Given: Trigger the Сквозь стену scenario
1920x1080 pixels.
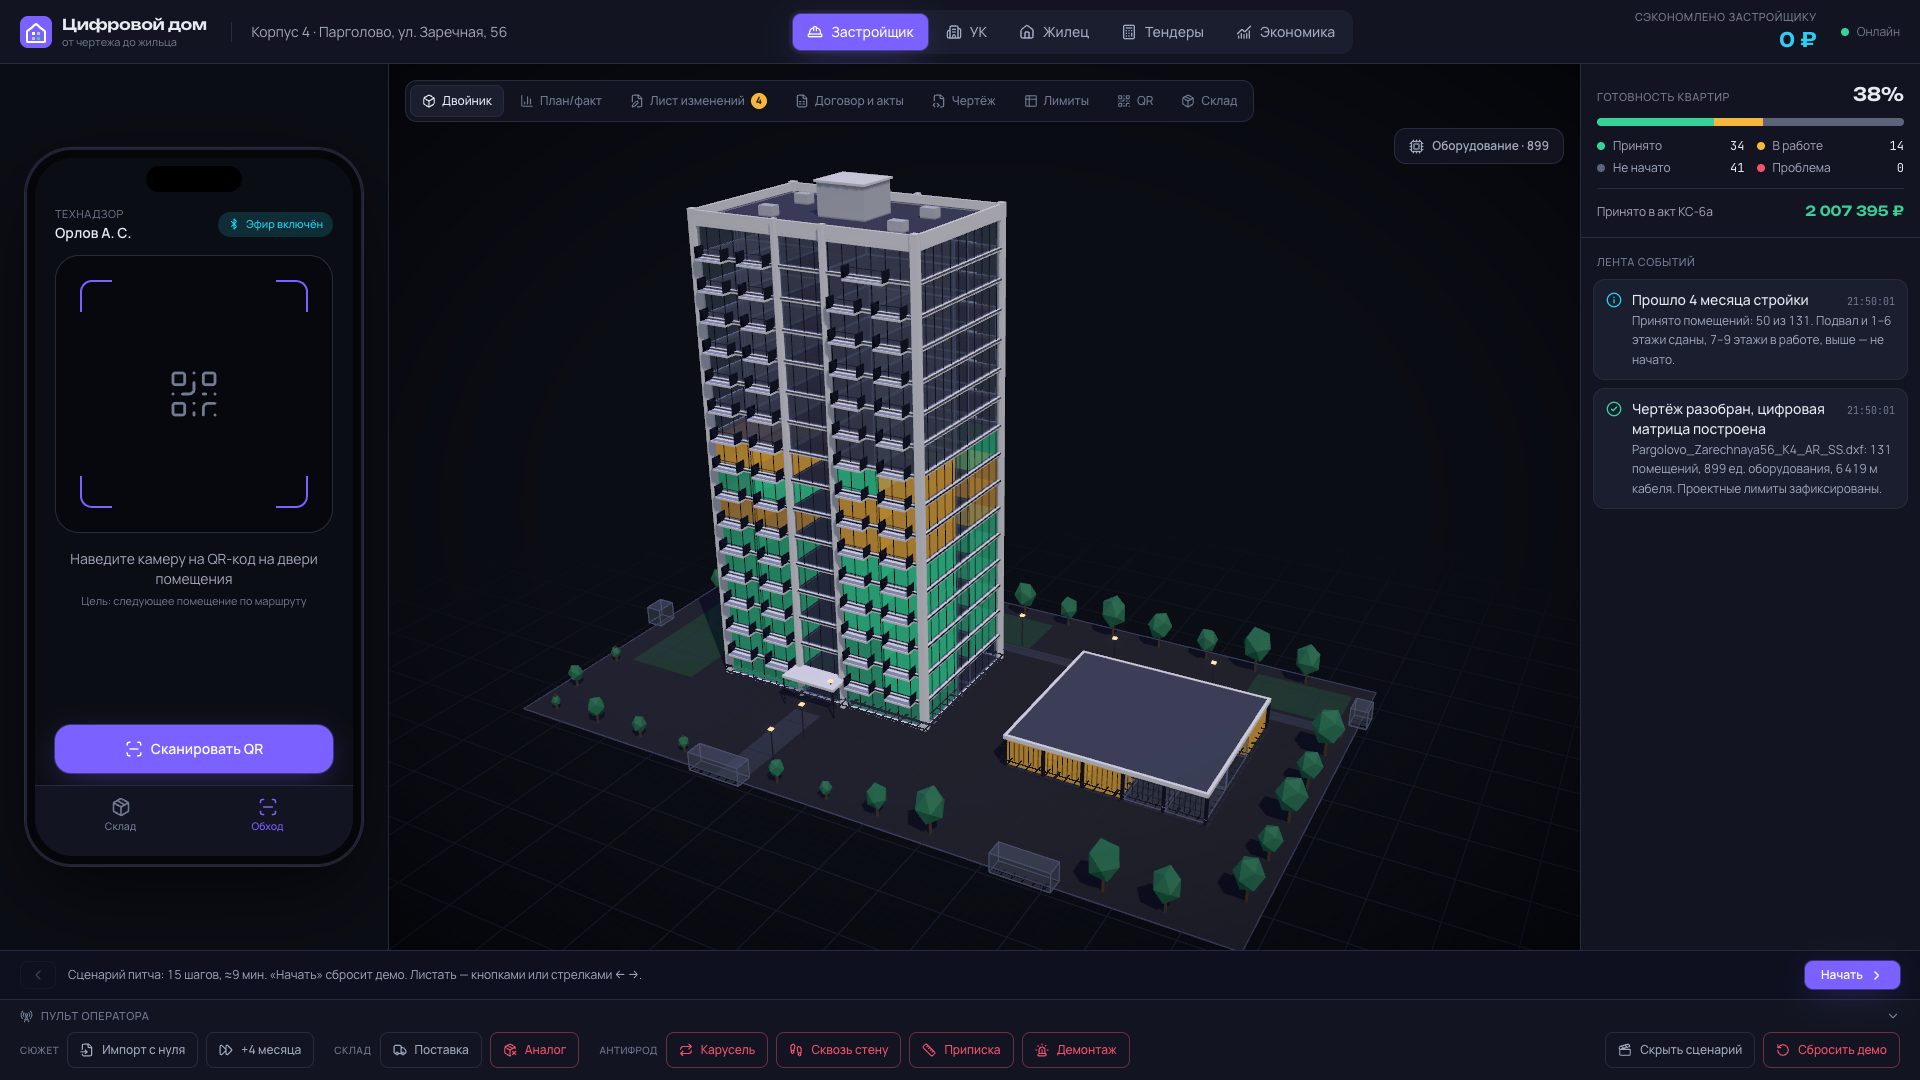Looking at the screenshot, I should click(838, 1050).
